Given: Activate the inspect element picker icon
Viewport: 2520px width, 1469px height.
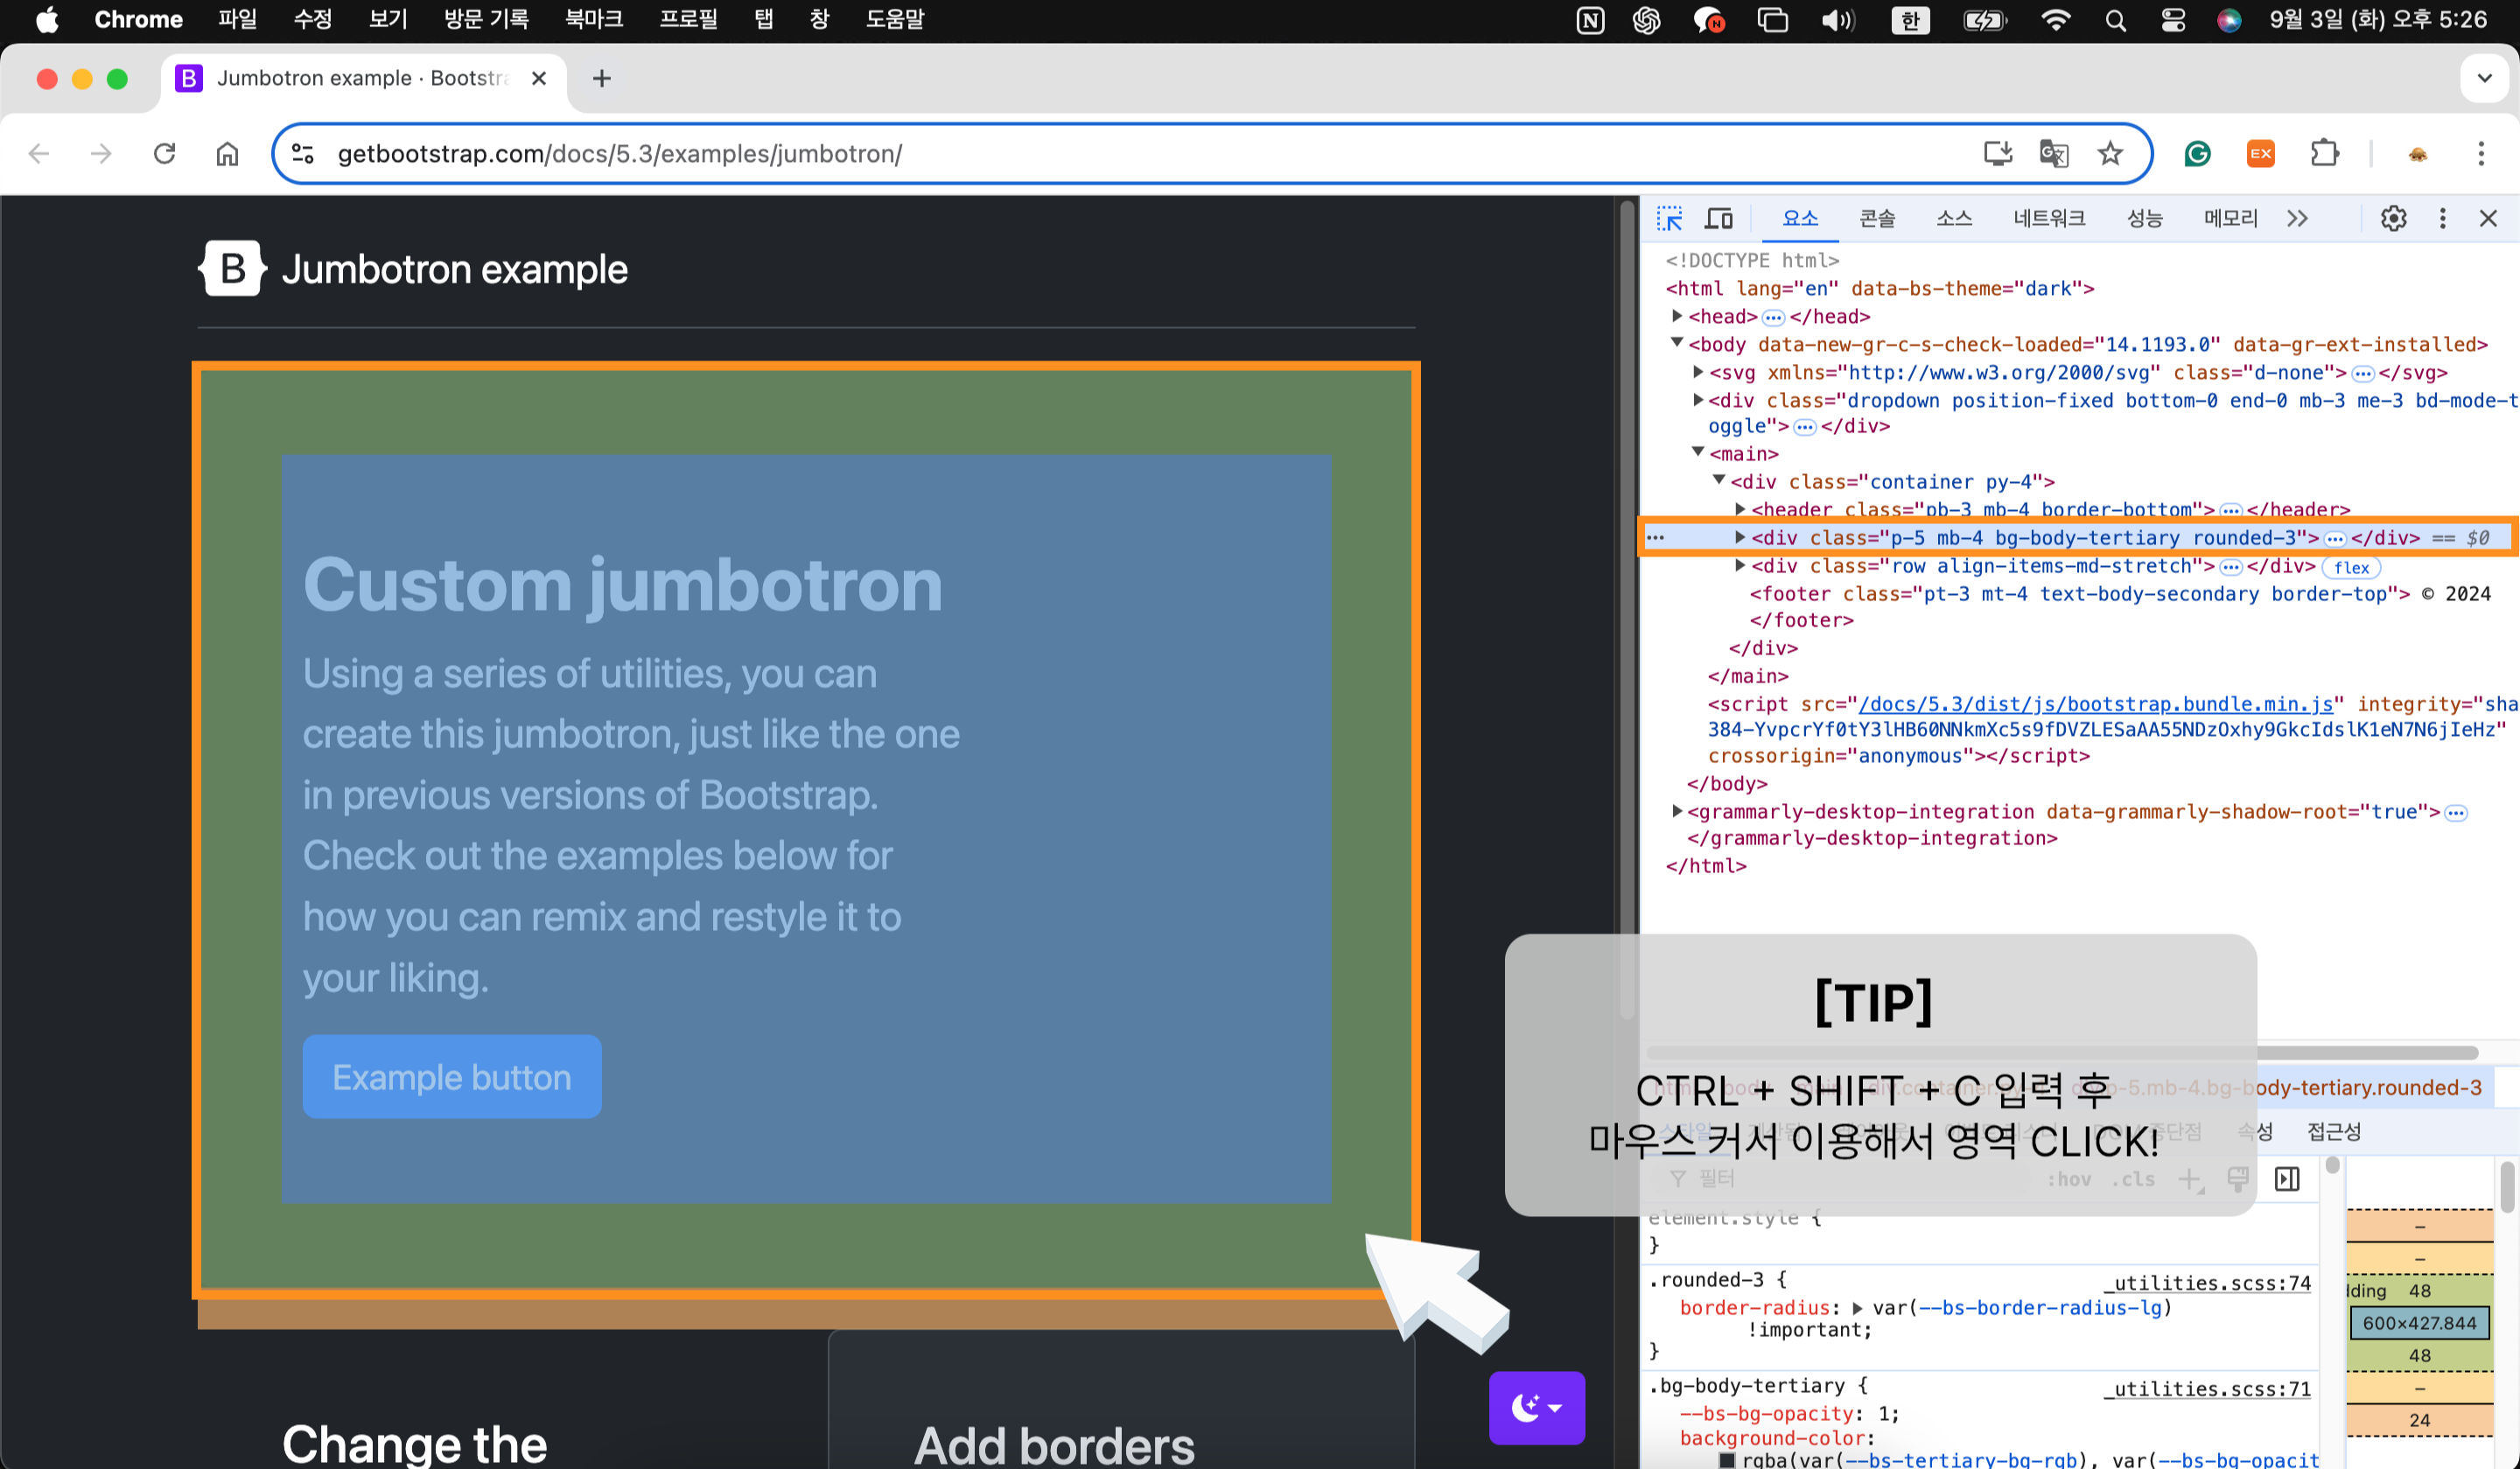Looking at the screenshot, I should pos(1669,218).
